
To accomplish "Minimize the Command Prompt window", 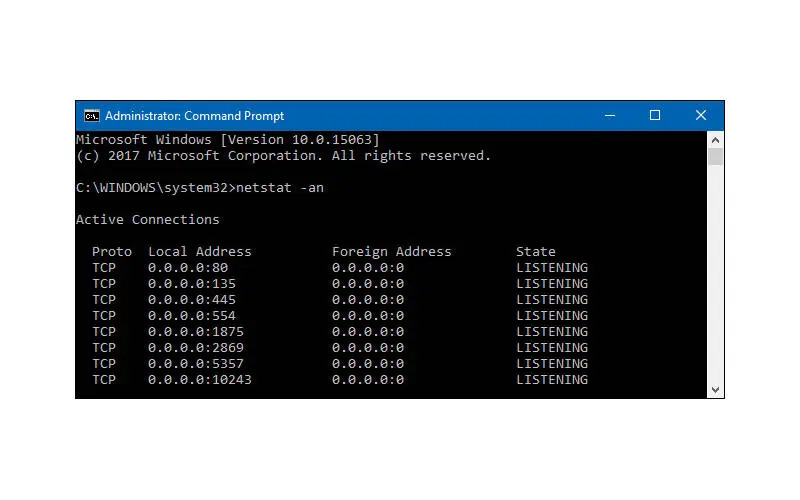I will [609, 115].
